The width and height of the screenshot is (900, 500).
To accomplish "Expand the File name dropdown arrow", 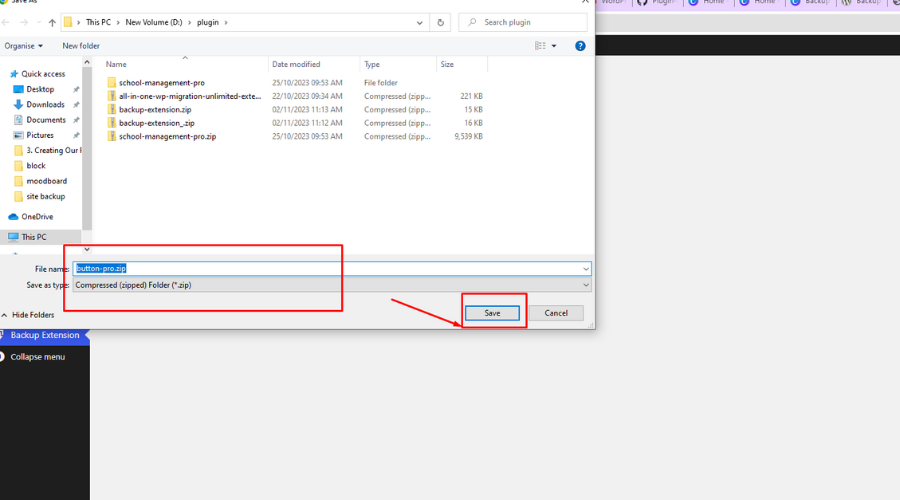I will (x=585, y=269).
